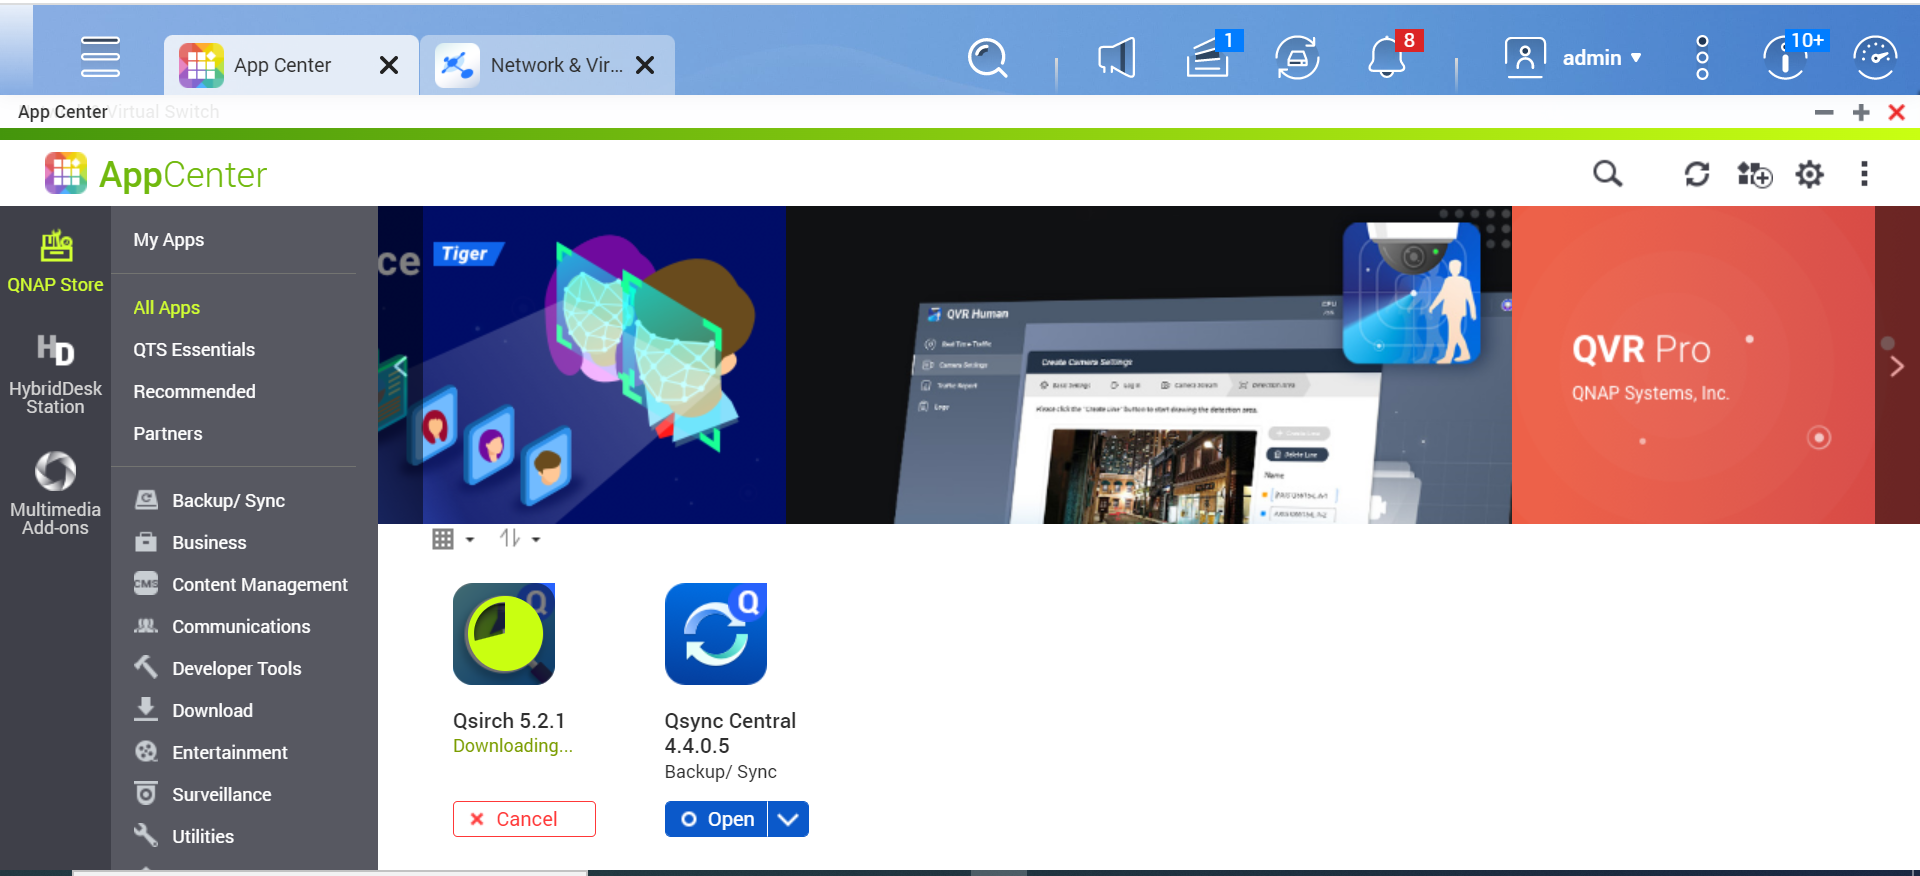Open Backup/ Sync category
1920x876 pixels.
click(210, 500)
